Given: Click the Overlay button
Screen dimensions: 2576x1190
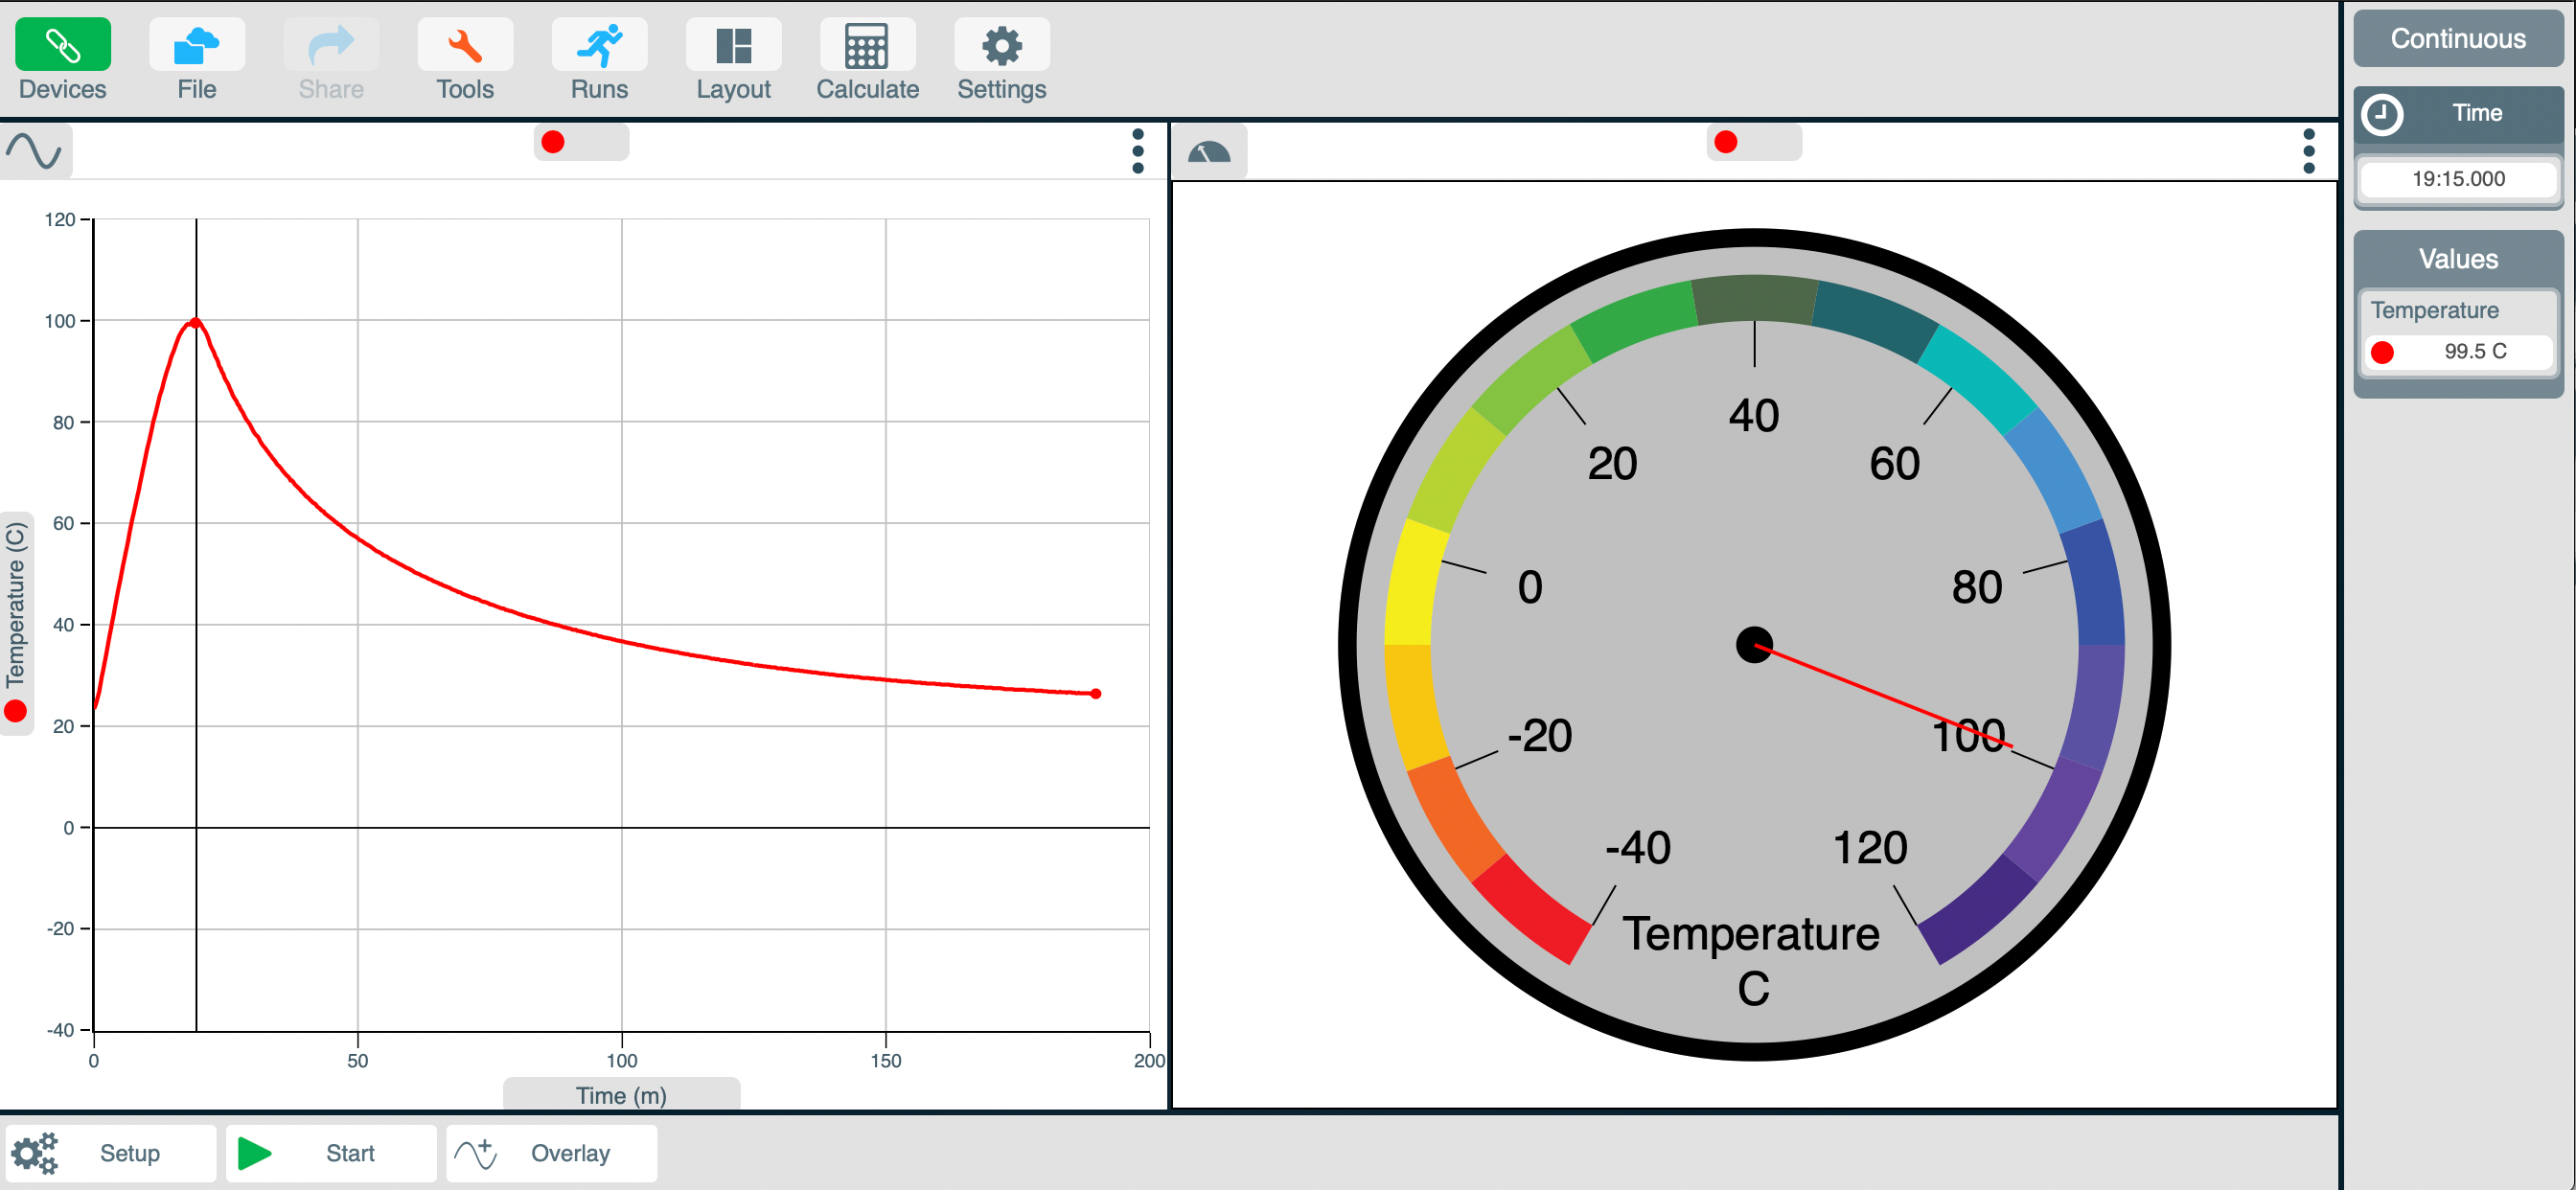Looking at the screenshot, I should [x=552, y=1153].
